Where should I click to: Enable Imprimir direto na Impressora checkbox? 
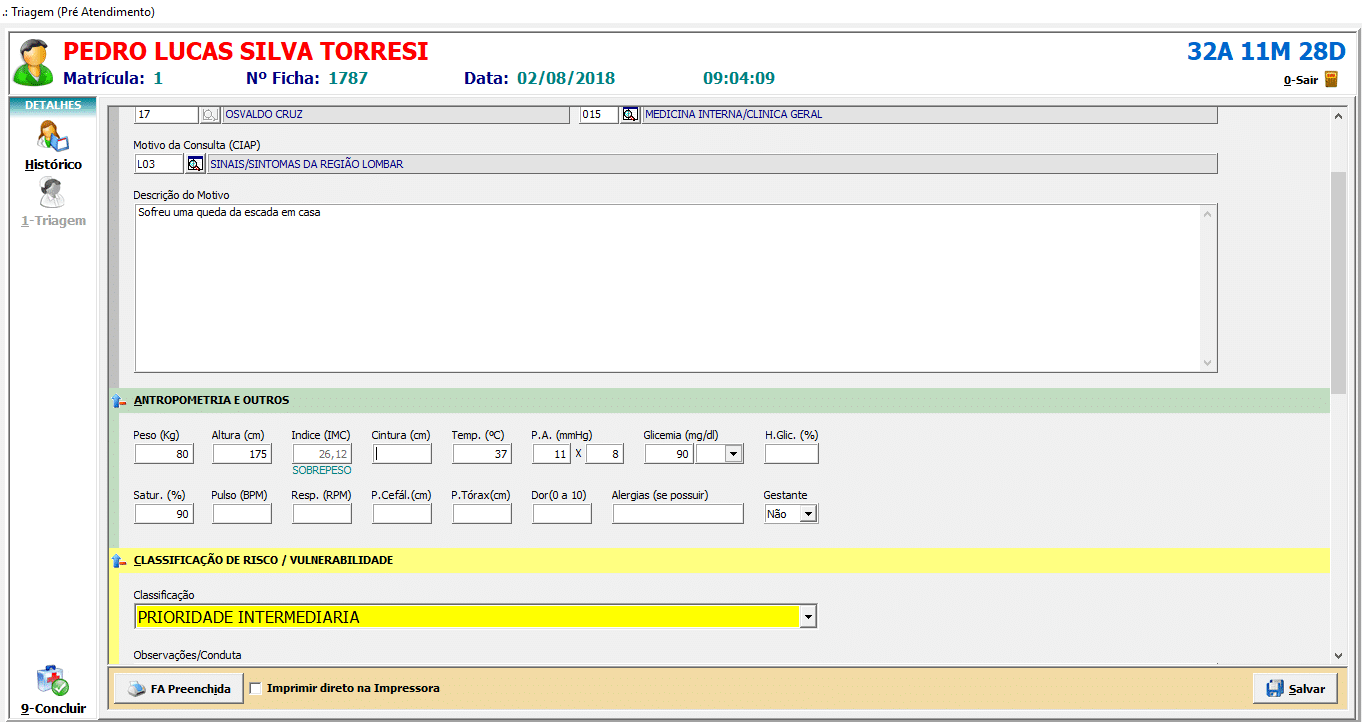[x=256, y=688]
